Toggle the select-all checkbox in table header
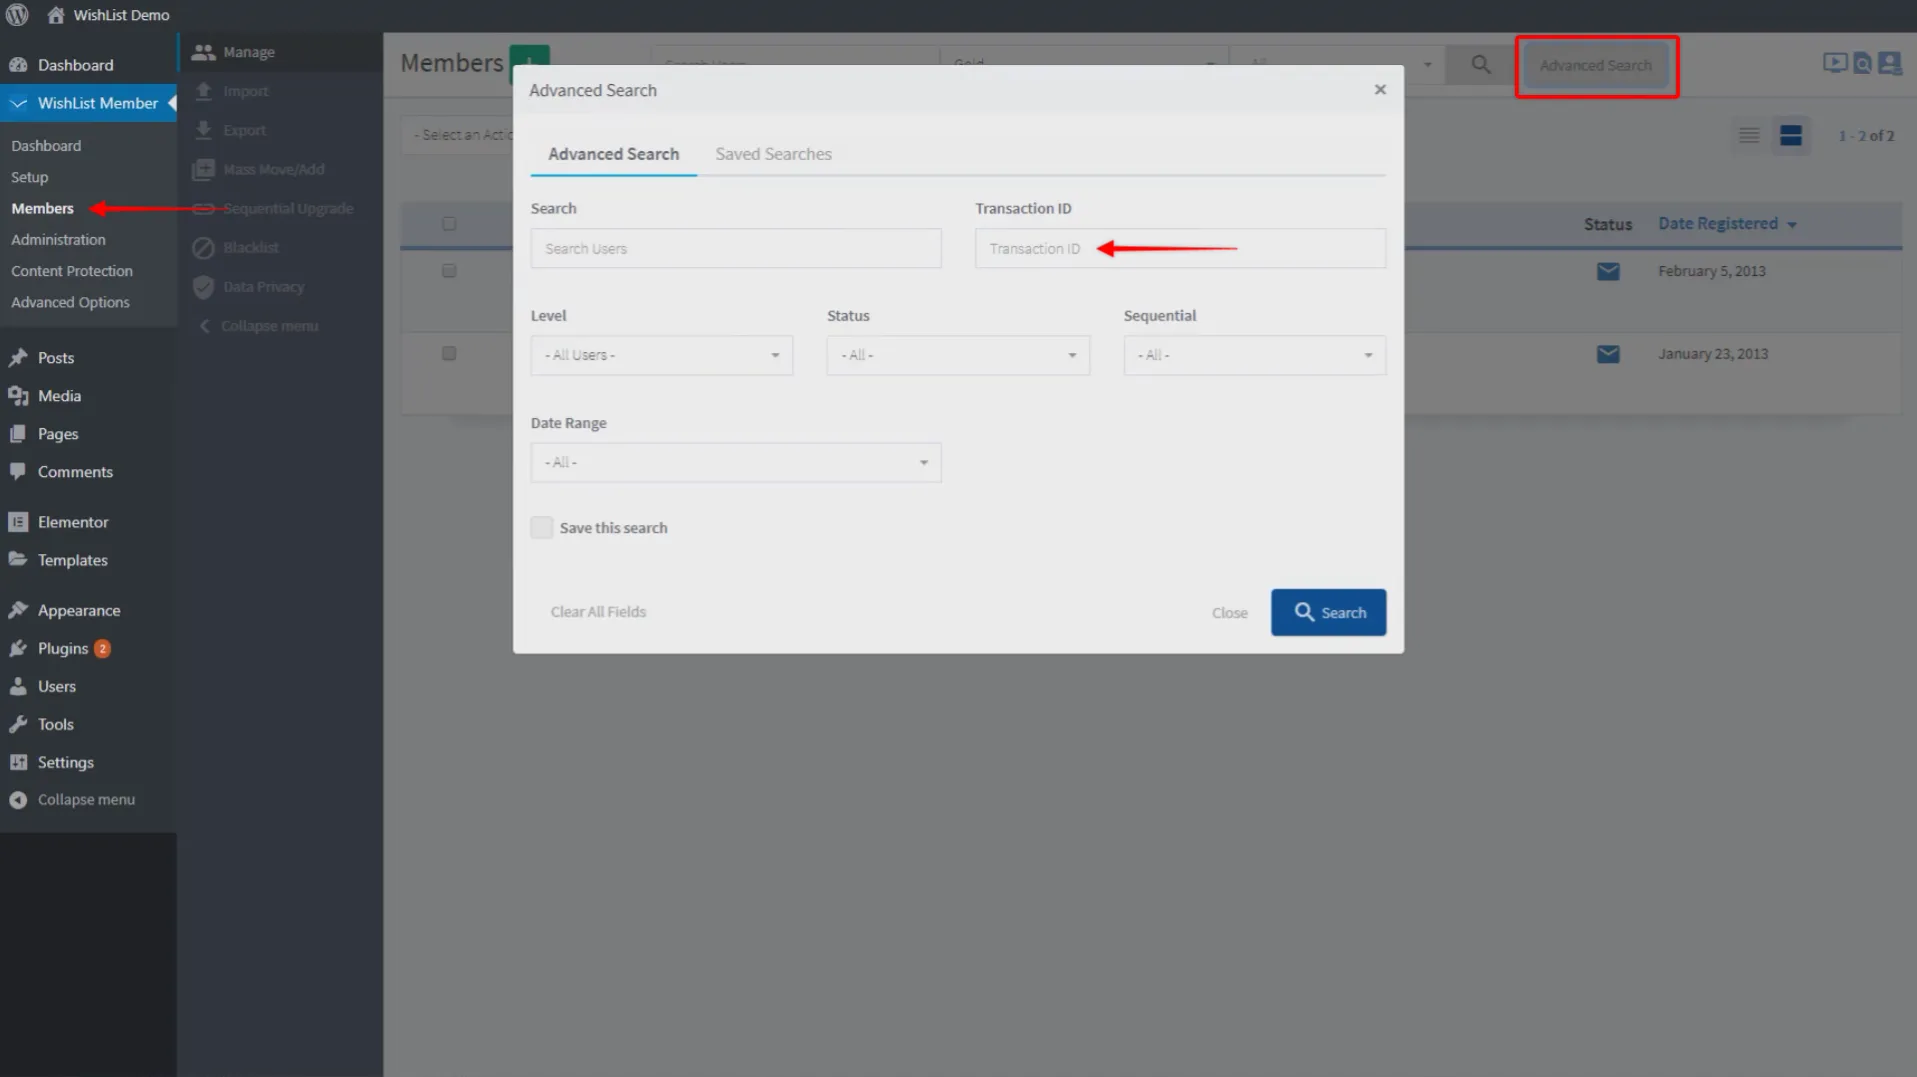Viewport: 1917px width, 1077px height. point(449,224)
